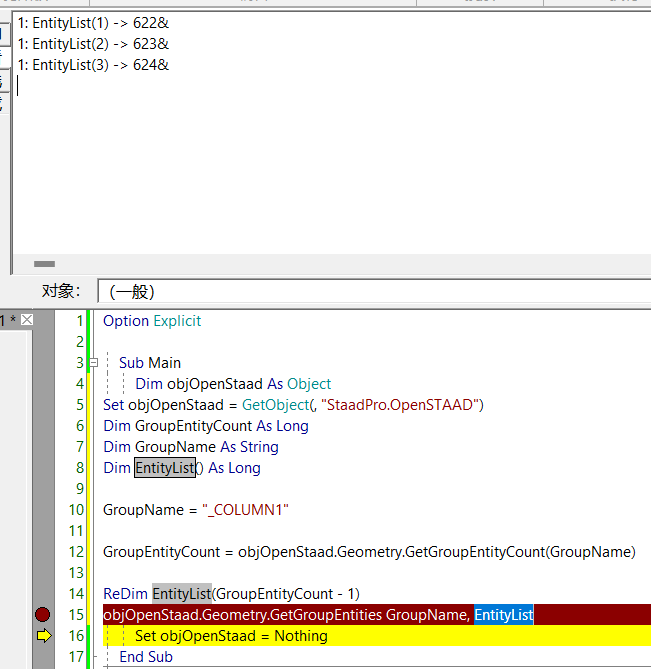This screenshot has height=669, width=651.
Task: Click the highlighted EntityList argument on line 15
Action: tap(503, 615)
